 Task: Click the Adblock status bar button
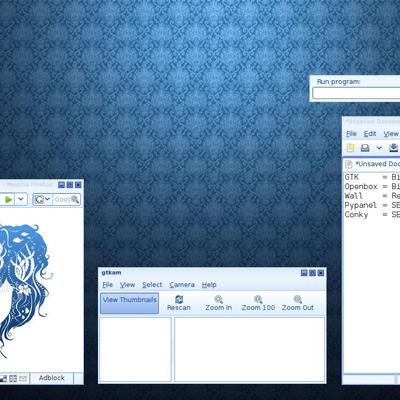51,378
